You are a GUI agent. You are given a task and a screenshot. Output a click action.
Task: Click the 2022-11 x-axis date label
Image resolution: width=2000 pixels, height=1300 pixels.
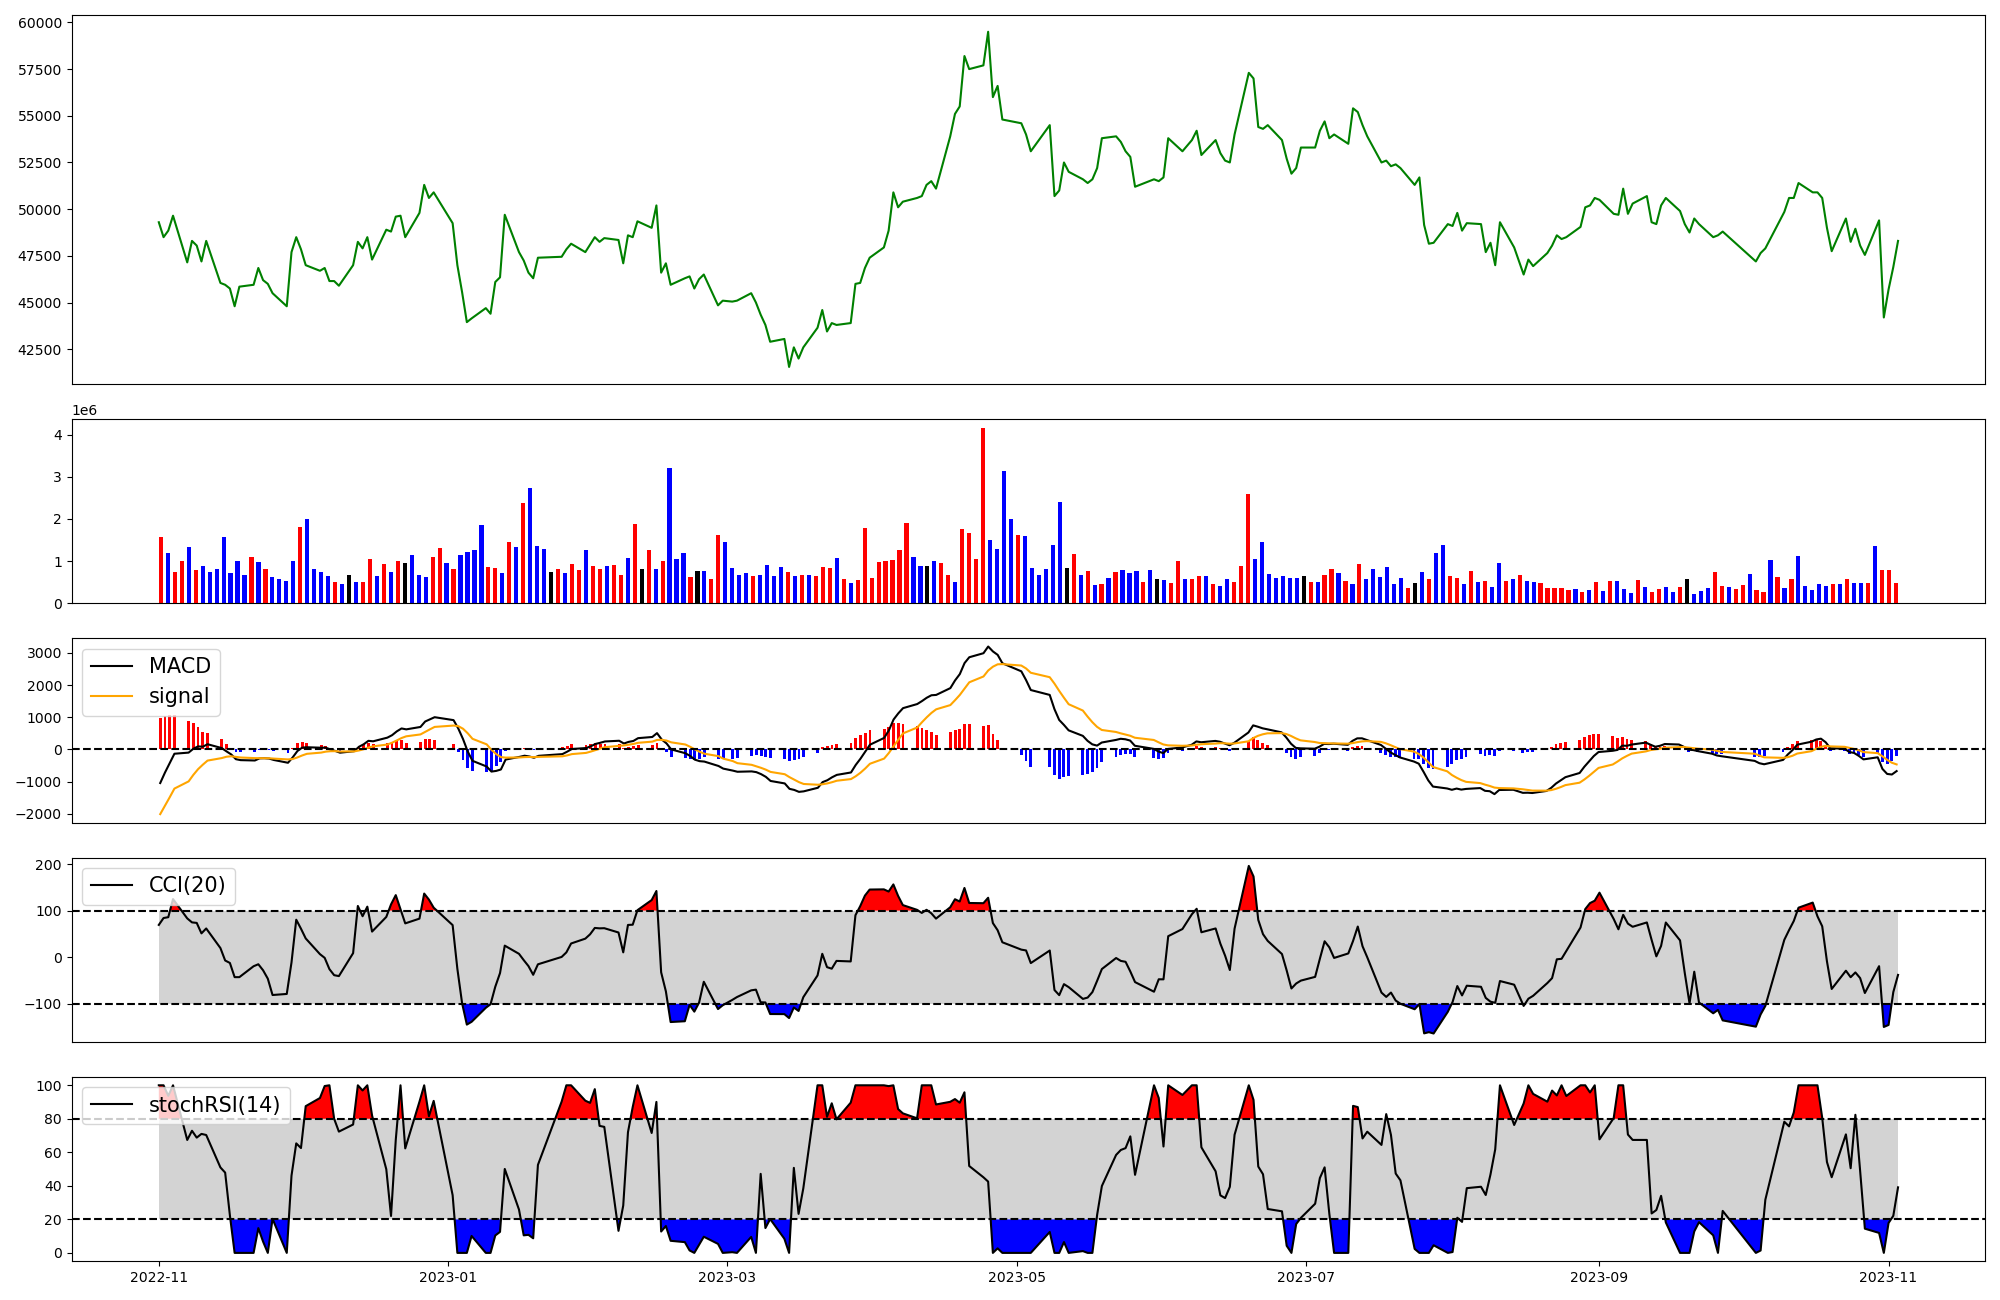tap(159, 1277)
